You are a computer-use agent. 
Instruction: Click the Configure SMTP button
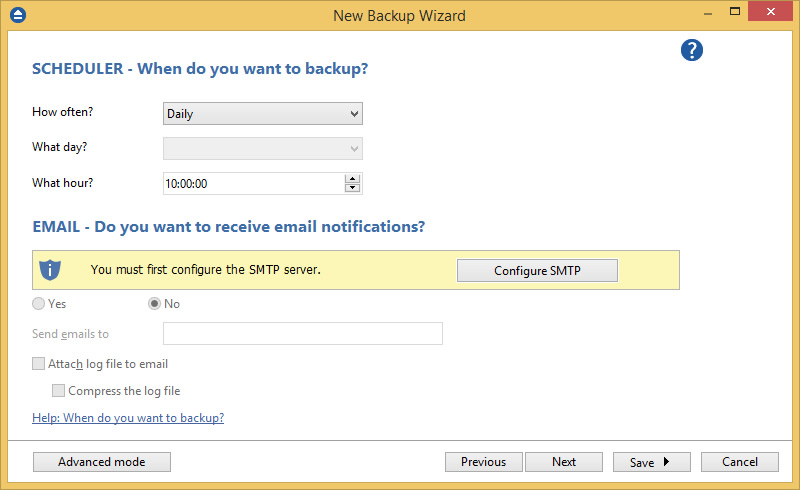537,271
